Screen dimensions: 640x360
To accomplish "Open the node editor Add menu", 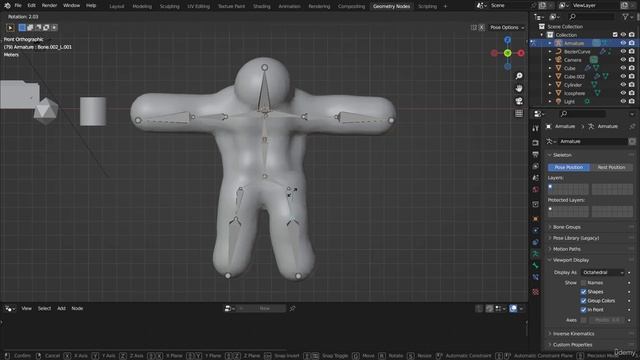I will [x=61, y=309].
